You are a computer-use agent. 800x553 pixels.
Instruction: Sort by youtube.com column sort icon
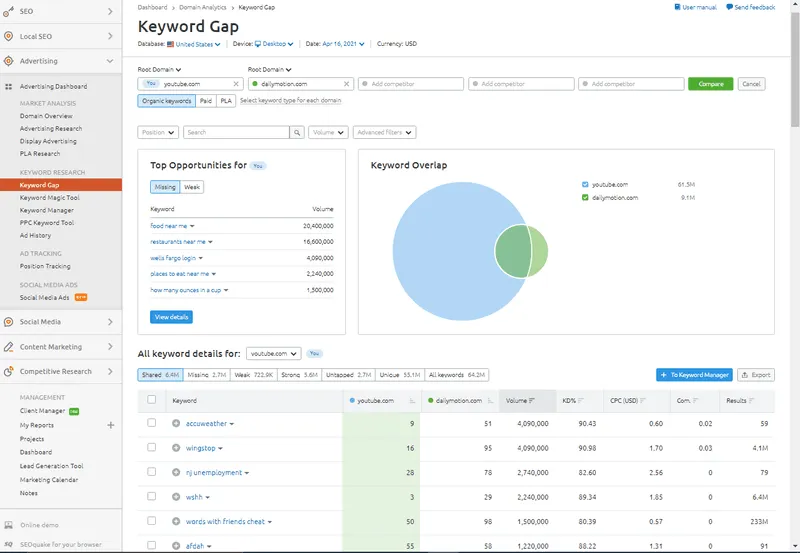(412, 401)
